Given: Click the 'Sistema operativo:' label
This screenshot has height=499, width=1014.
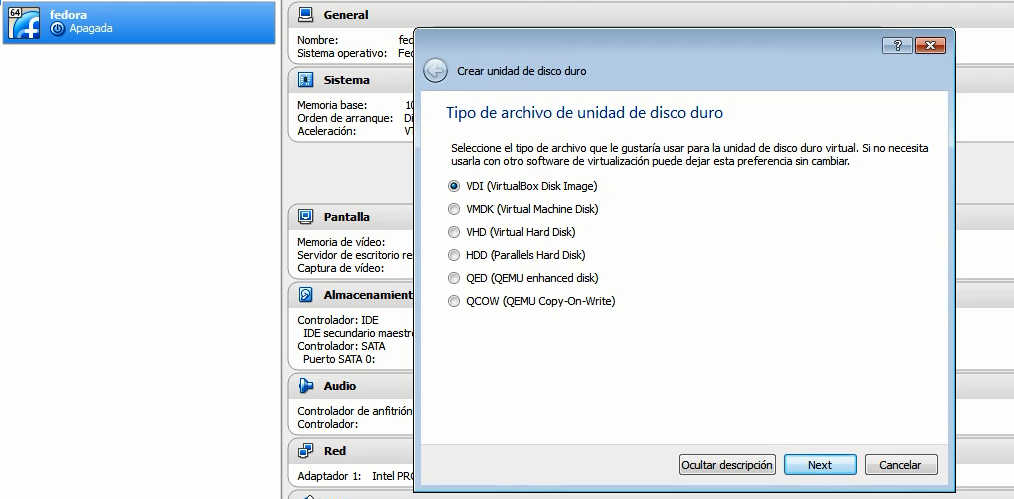Looking at the screenshot, I should (342, 53).
